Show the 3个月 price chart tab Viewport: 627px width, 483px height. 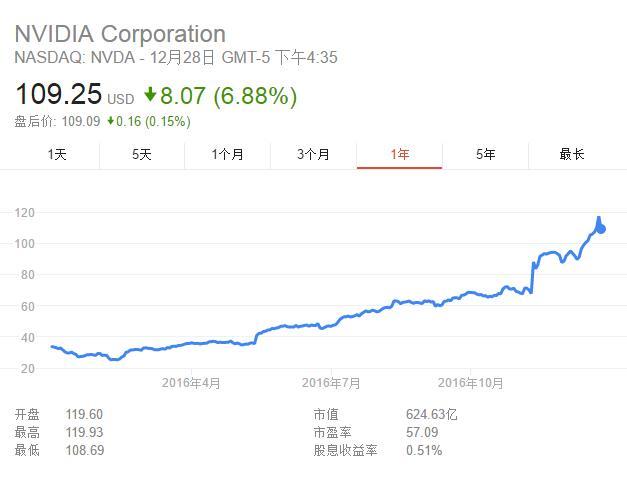[x=313, y=154]
